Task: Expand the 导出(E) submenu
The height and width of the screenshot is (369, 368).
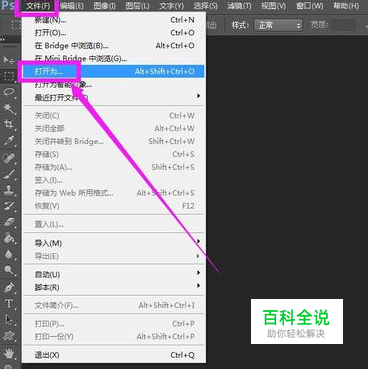Action: tap(113, 256)
